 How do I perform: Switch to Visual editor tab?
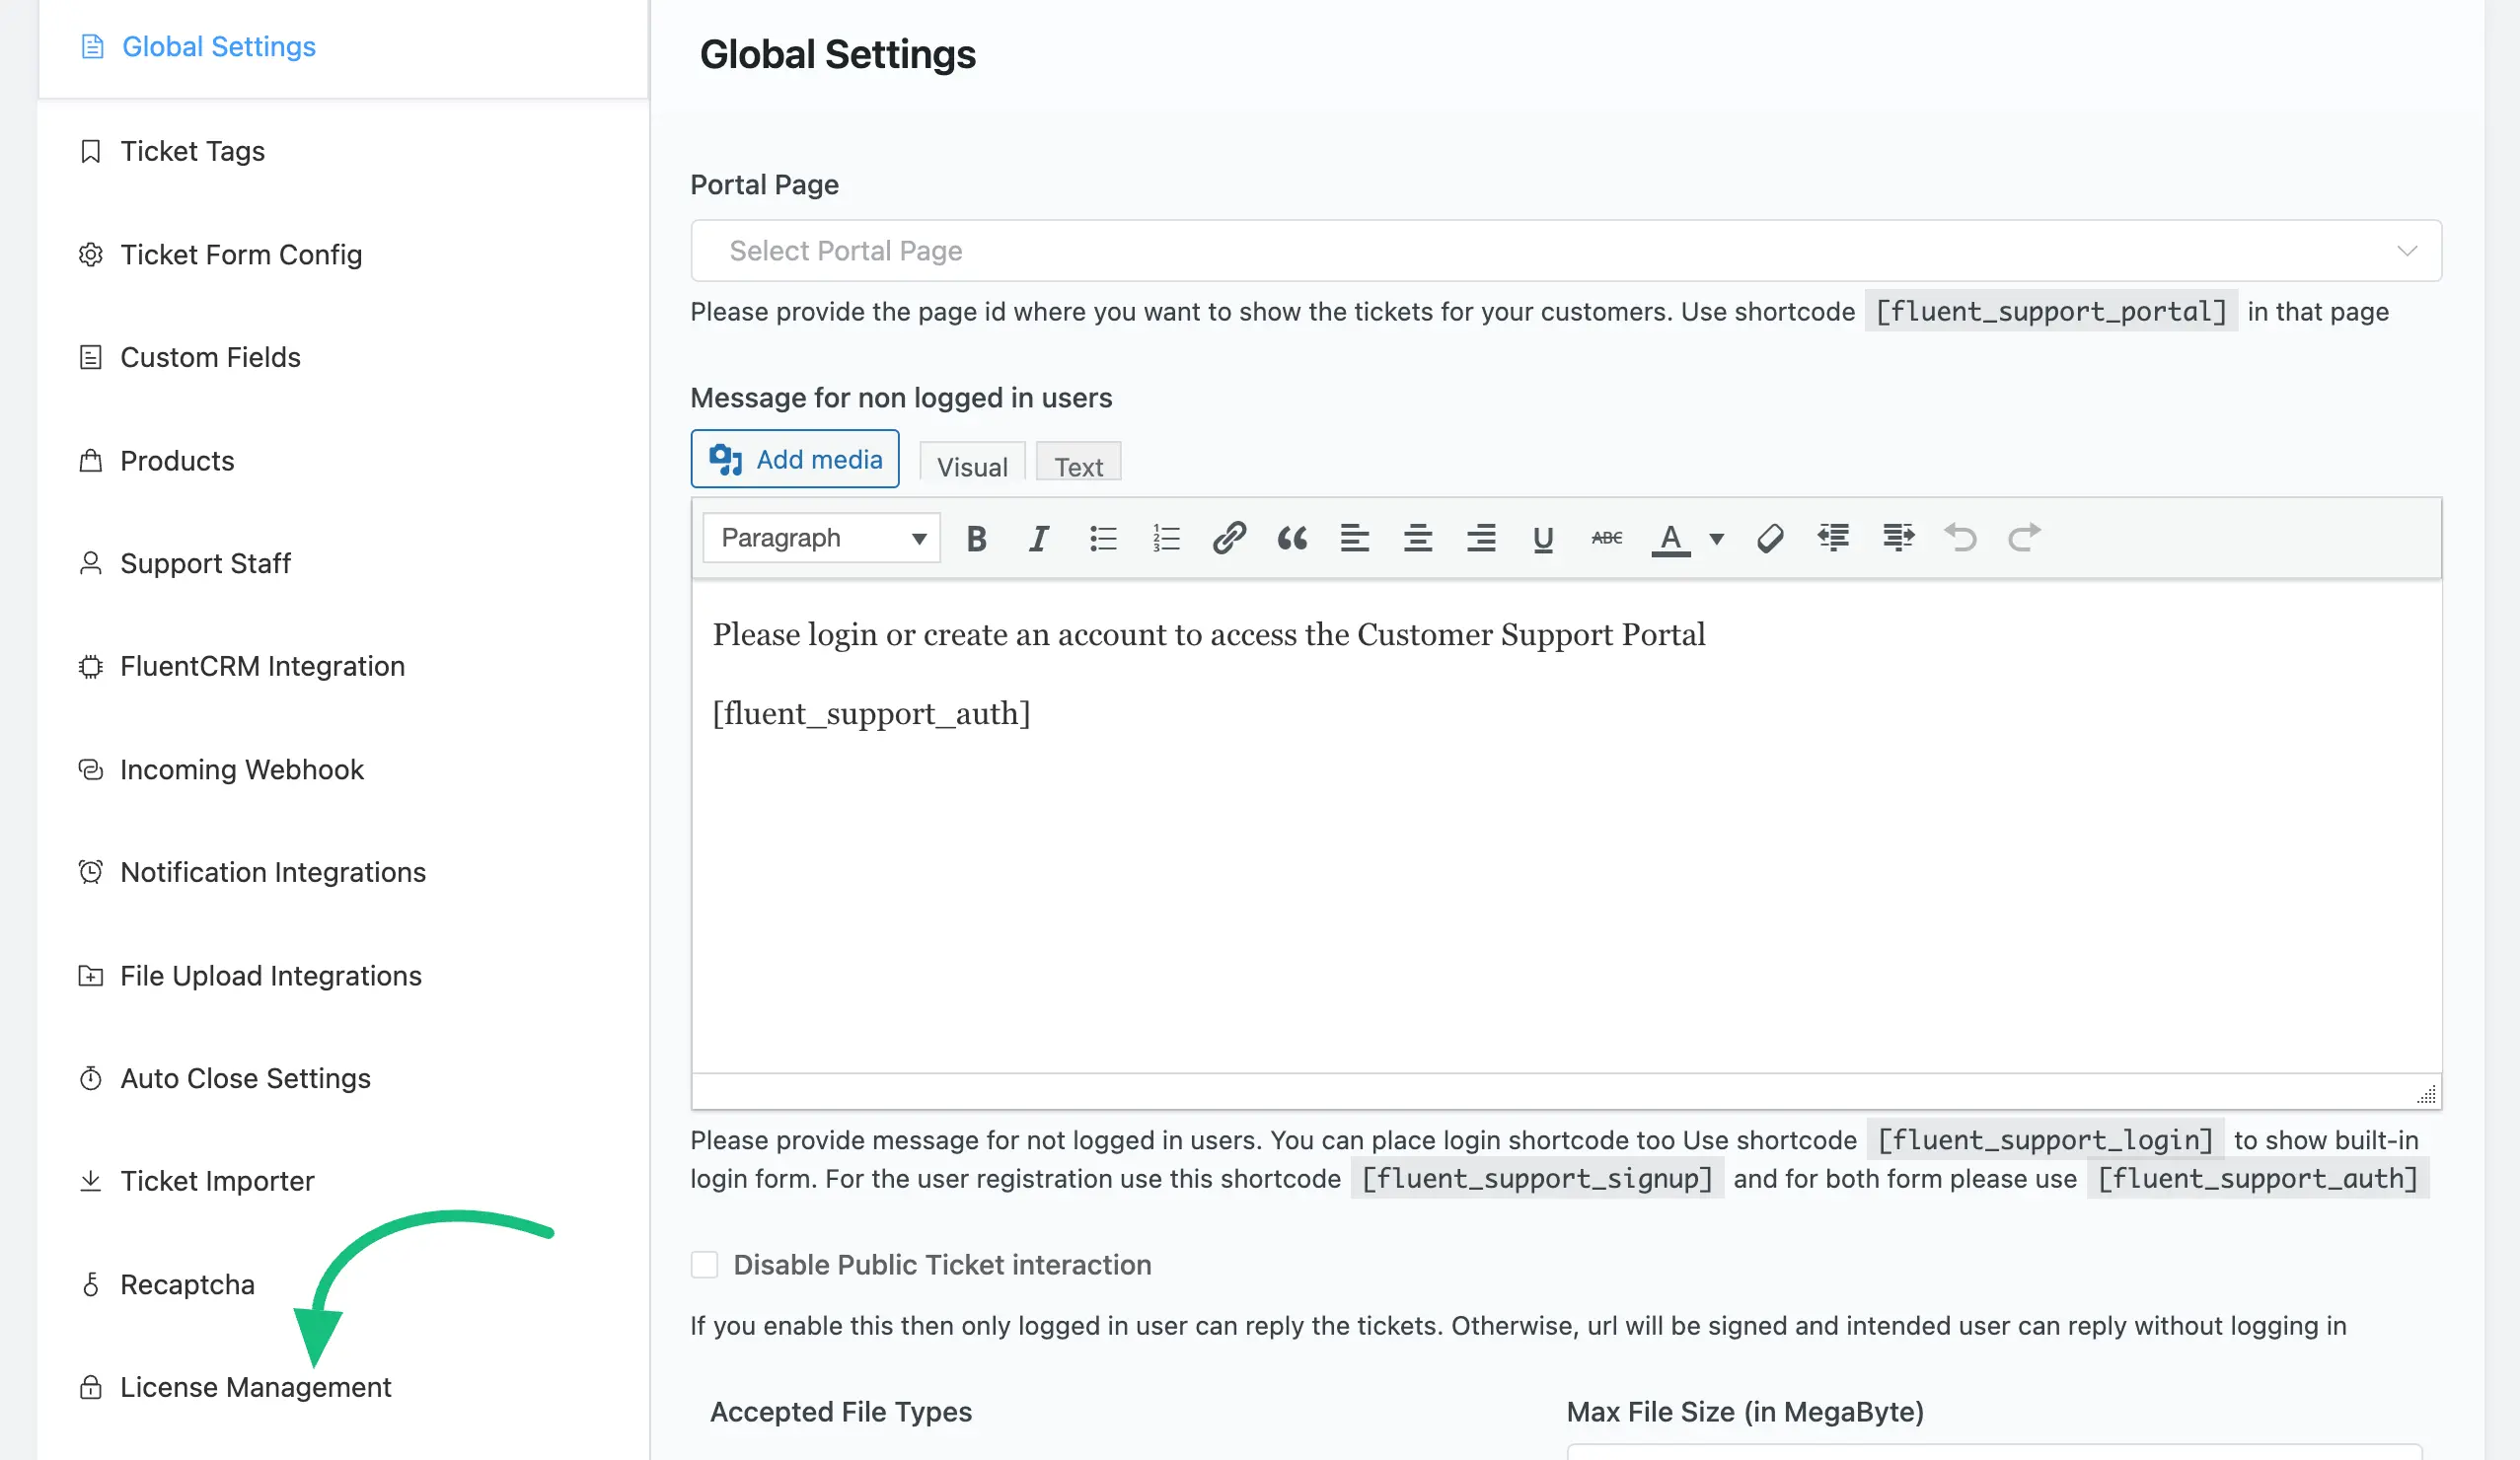[x=970, y=464]
